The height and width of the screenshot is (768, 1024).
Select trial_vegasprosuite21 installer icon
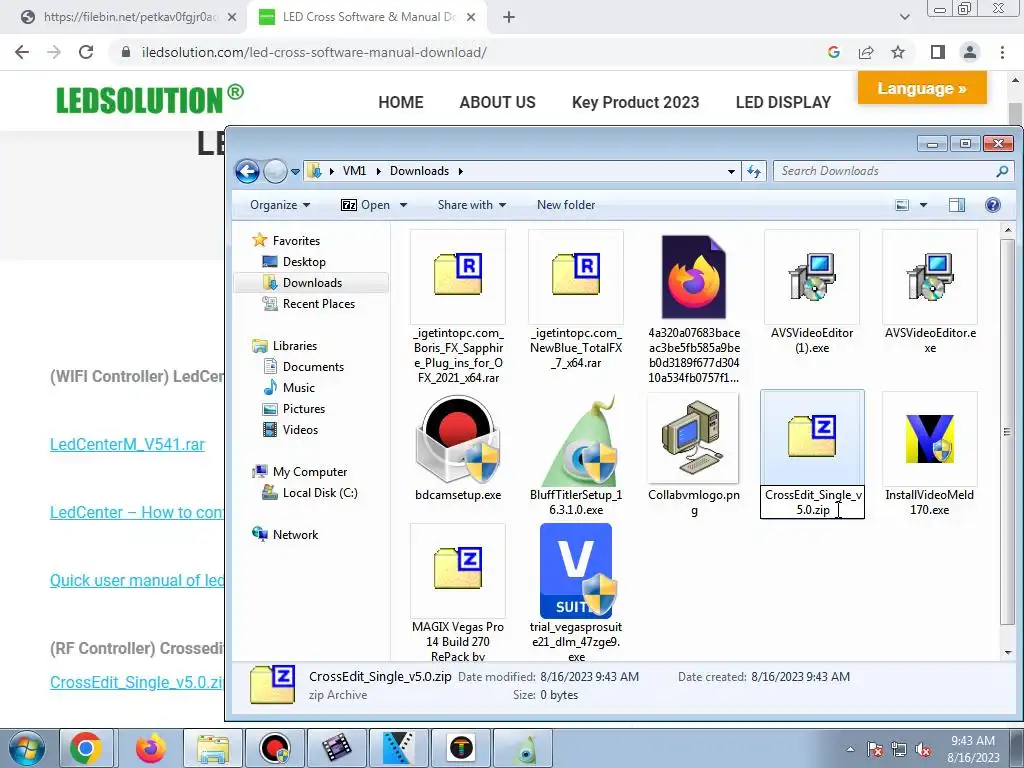[576, 571]
